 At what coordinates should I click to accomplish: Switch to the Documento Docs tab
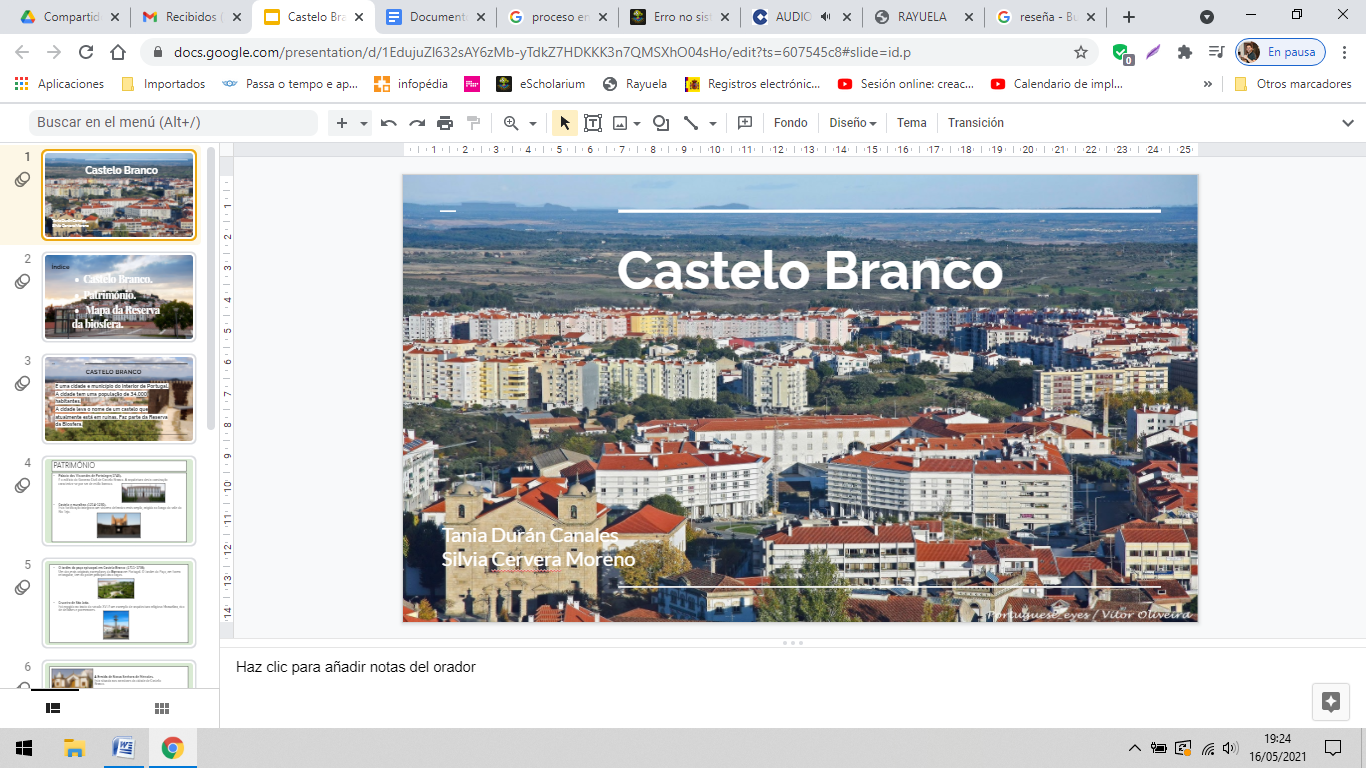coord(435,17)
